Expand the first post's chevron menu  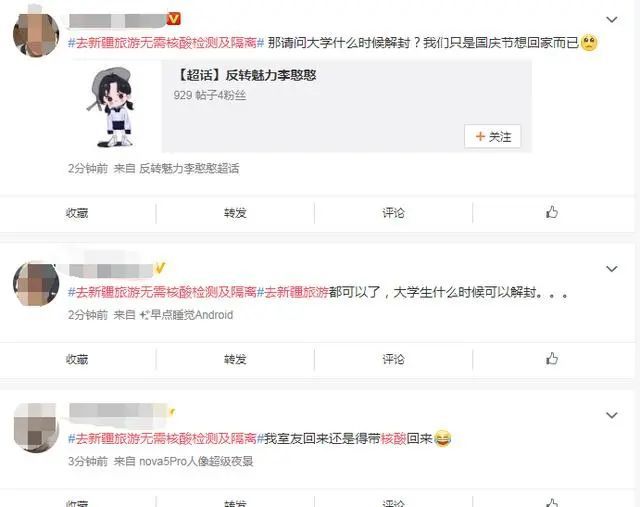611,19
